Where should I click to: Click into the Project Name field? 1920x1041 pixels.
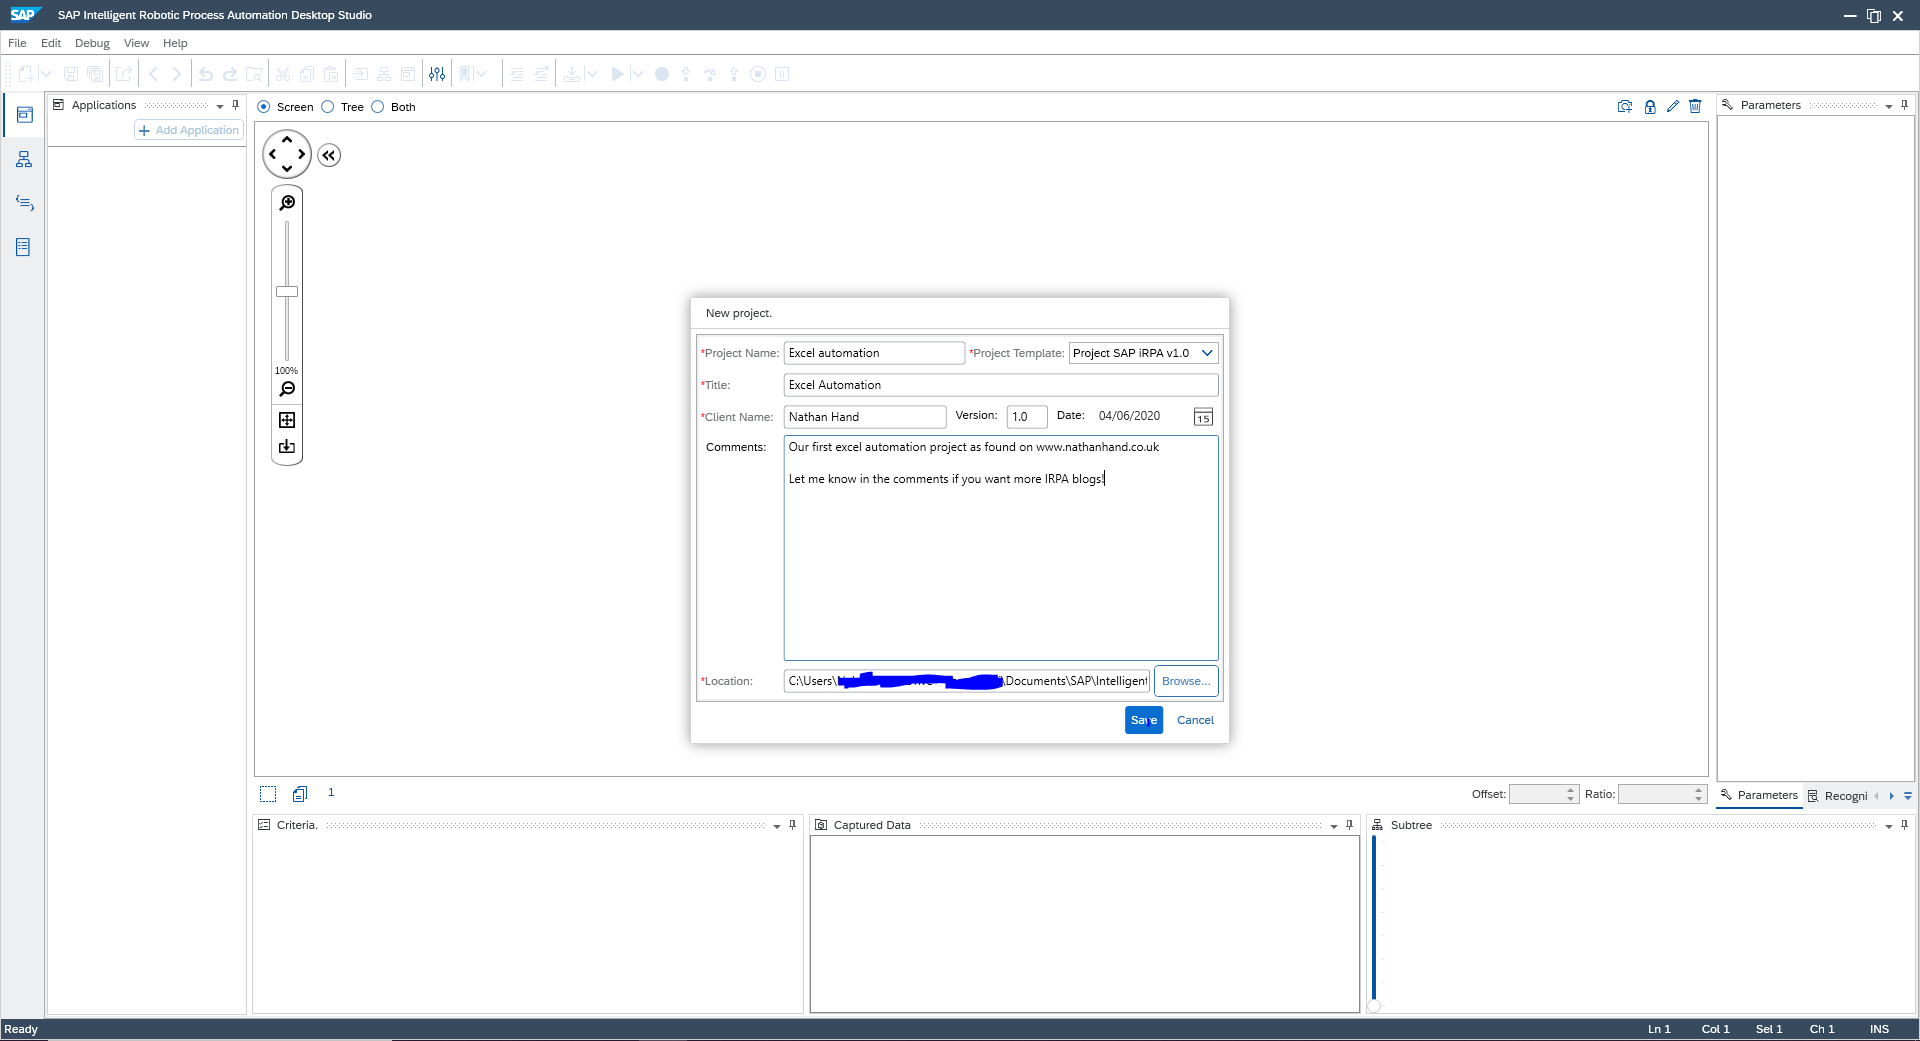click(x=874, y=353)
